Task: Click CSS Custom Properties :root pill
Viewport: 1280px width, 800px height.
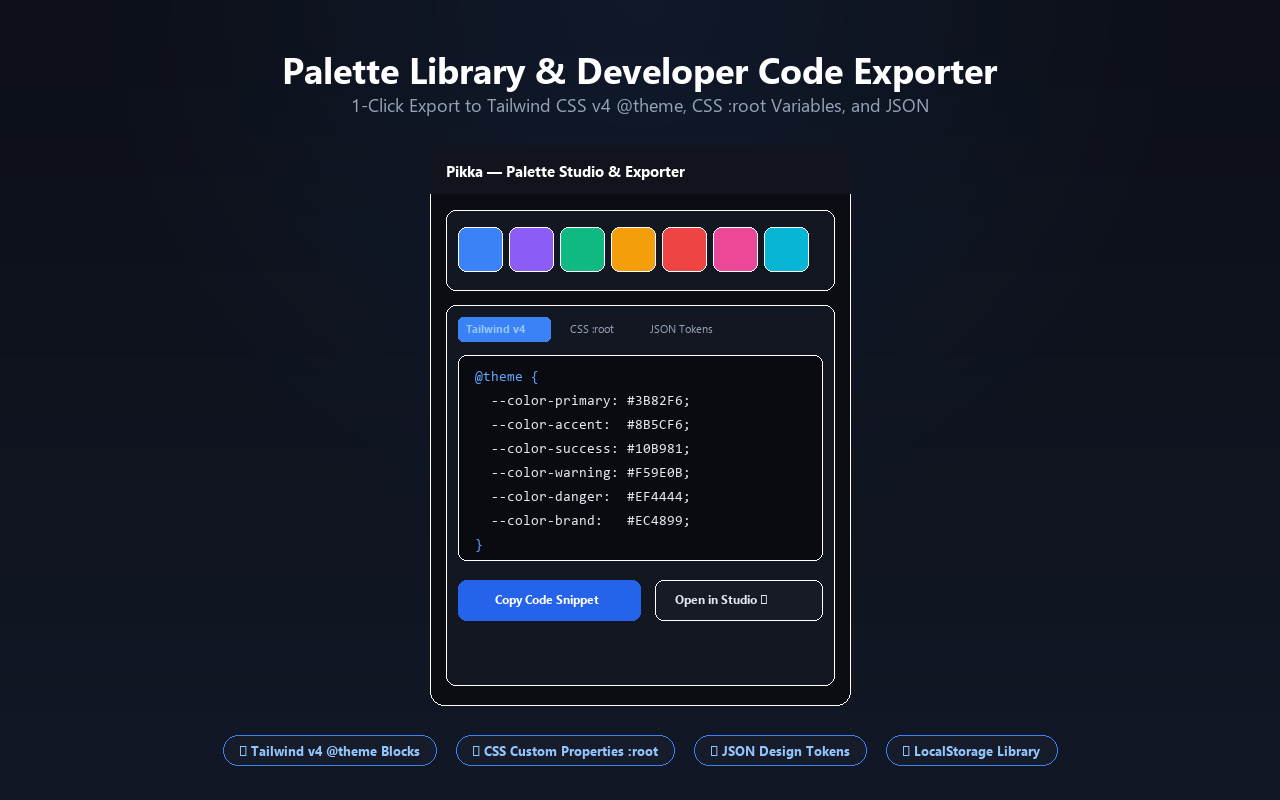Action: click(x=565, y=751)
